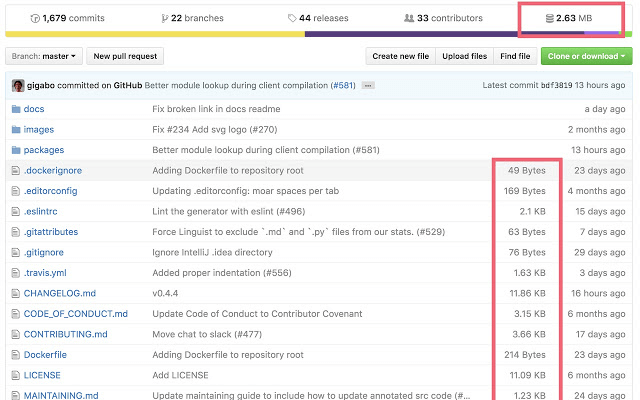Open the latest commit hash bdf3819
The image size is (640, 400).
pyautogui.click(x=558, y=86)
